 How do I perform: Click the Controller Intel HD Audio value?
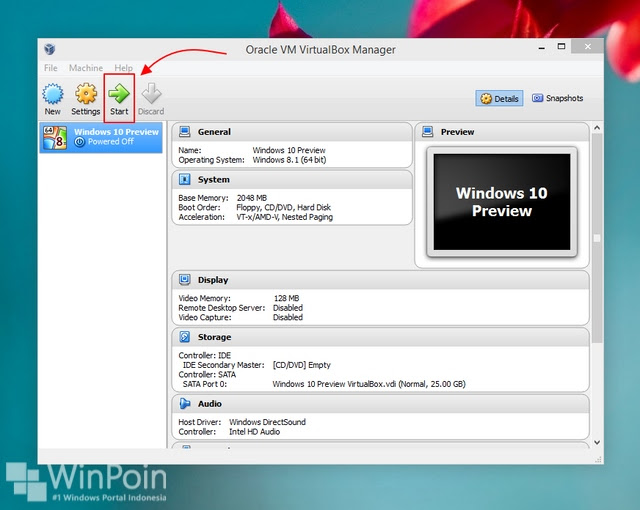tap(254, 432)
